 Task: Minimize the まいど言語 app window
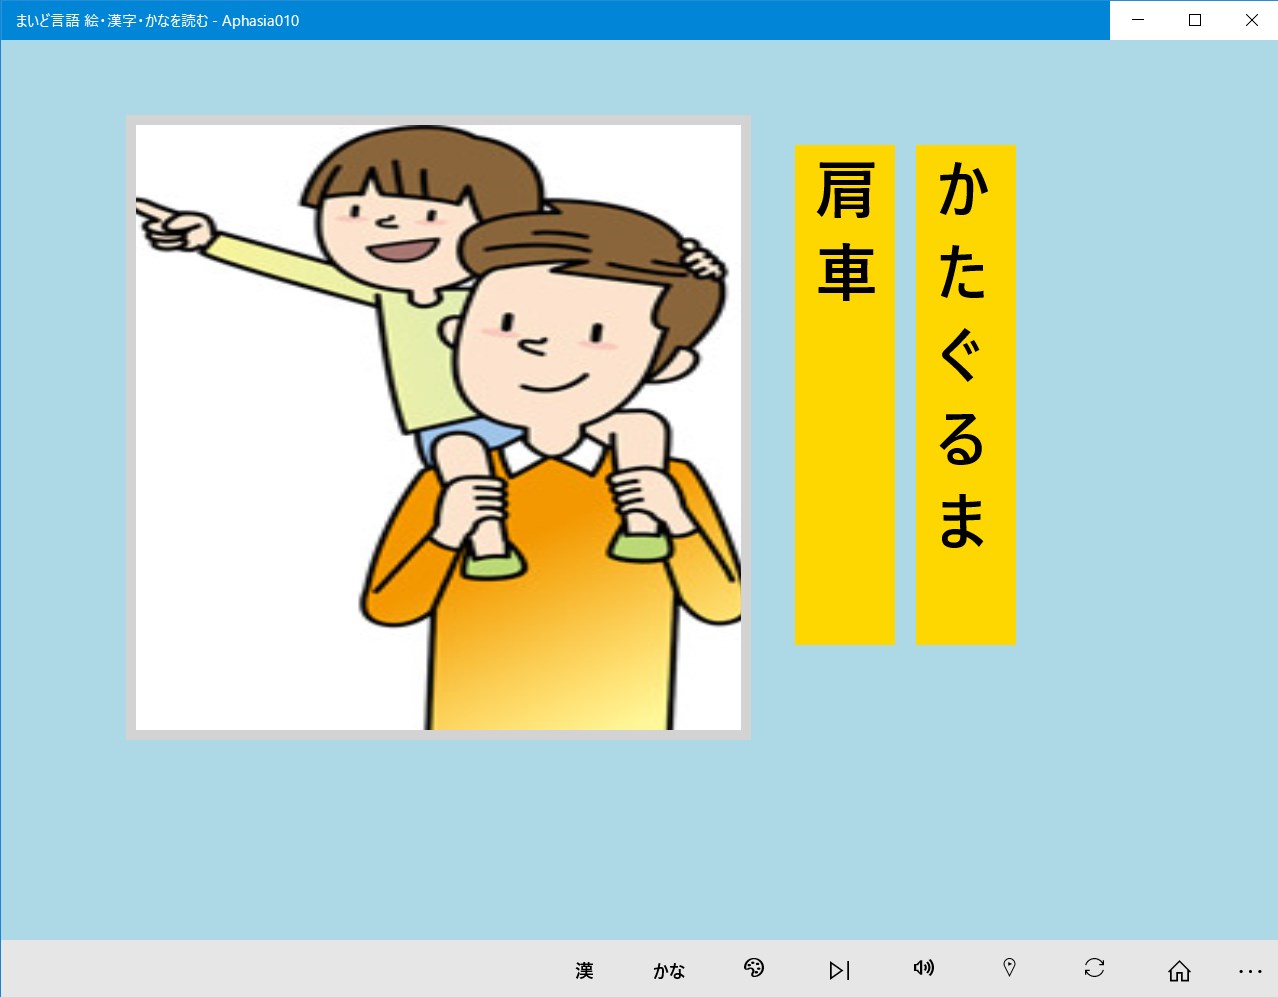click(1138, 20)
